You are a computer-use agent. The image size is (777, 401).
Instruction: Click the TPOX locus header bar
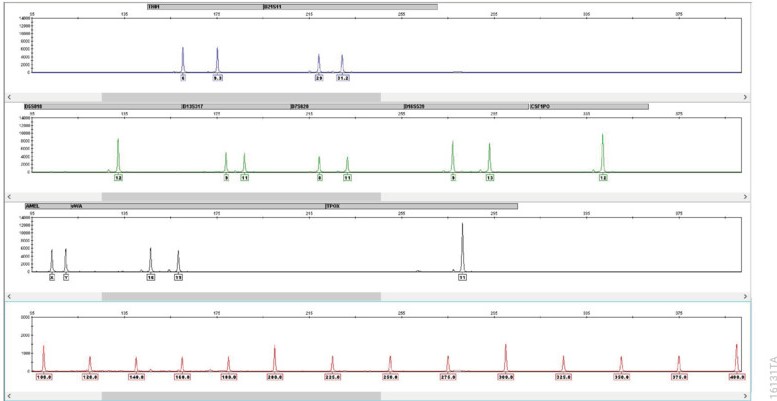[420, 206]
